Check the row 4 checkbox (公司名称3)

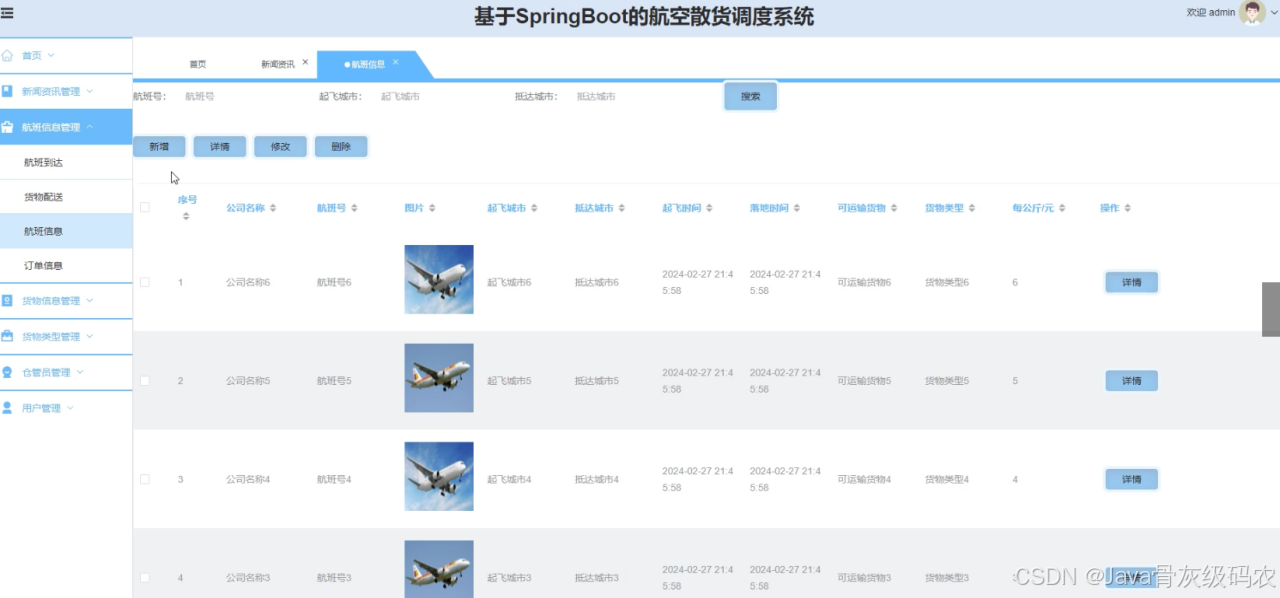[145, 578]
